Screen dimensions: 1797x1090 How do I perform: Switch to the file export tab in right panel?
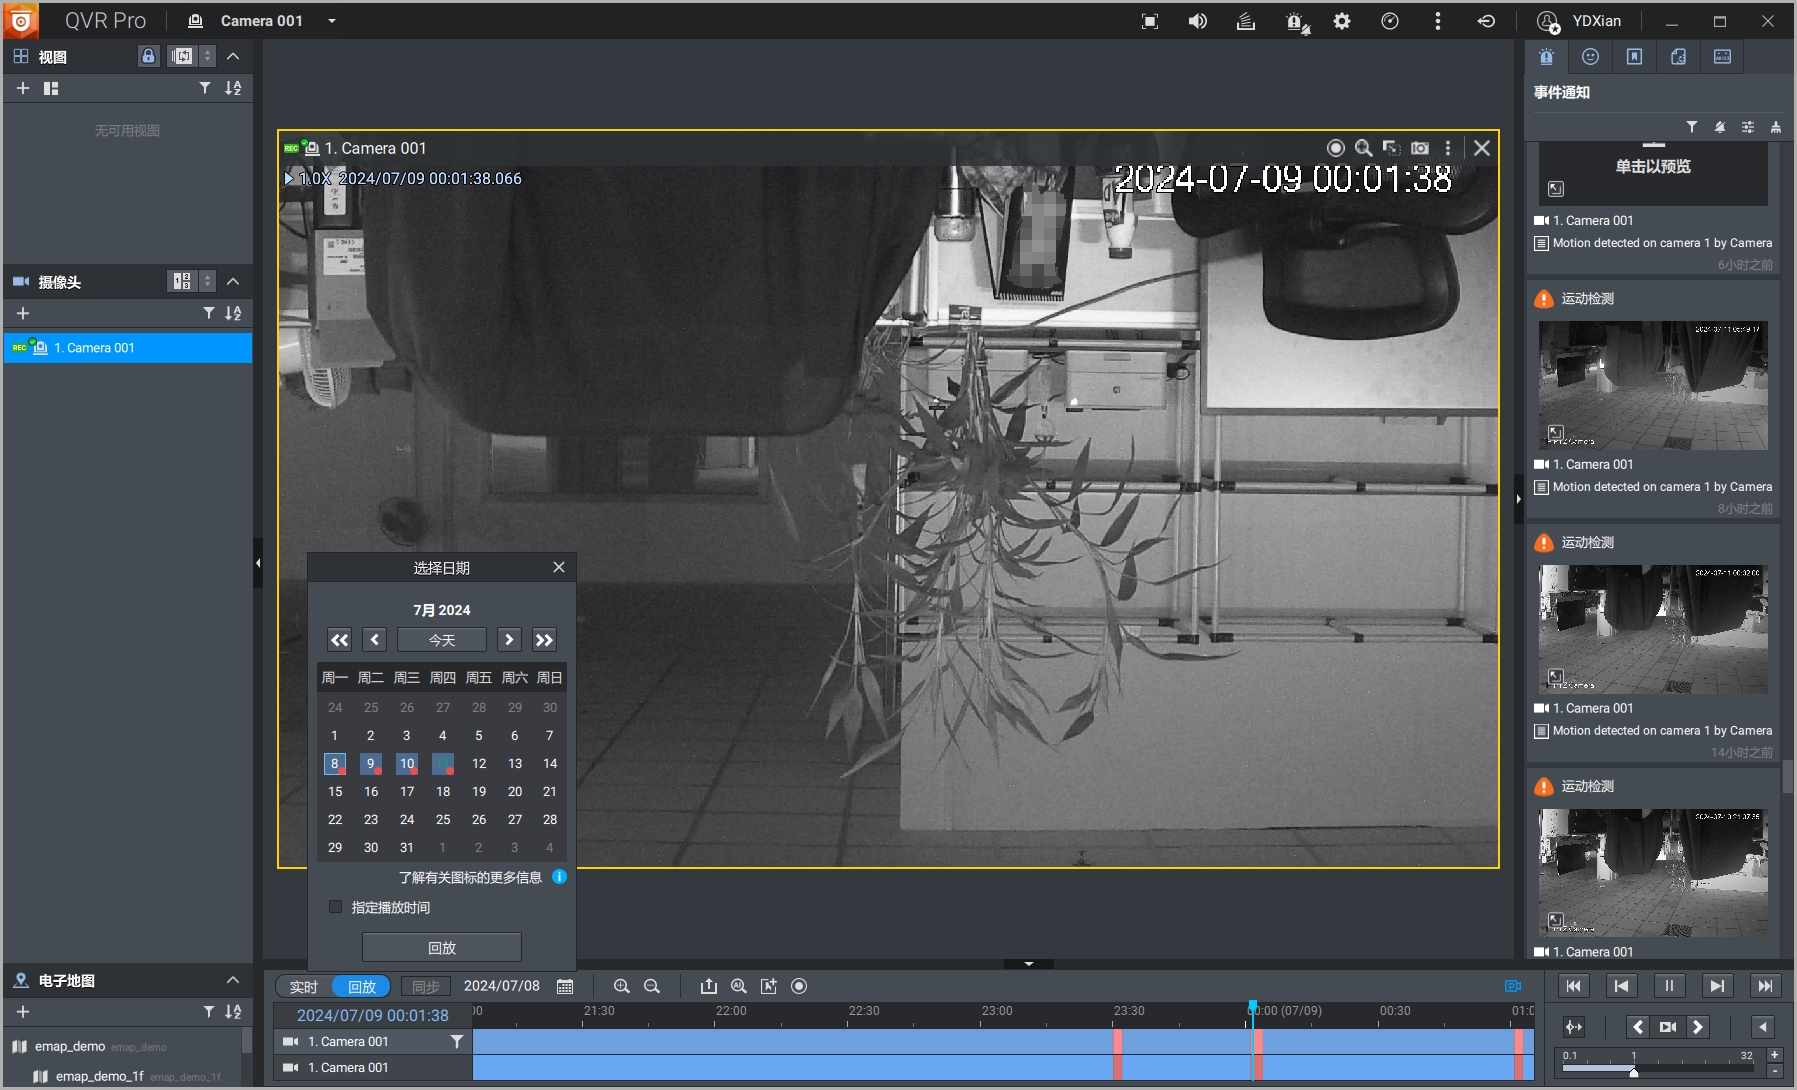click(x=1678, y=57)
